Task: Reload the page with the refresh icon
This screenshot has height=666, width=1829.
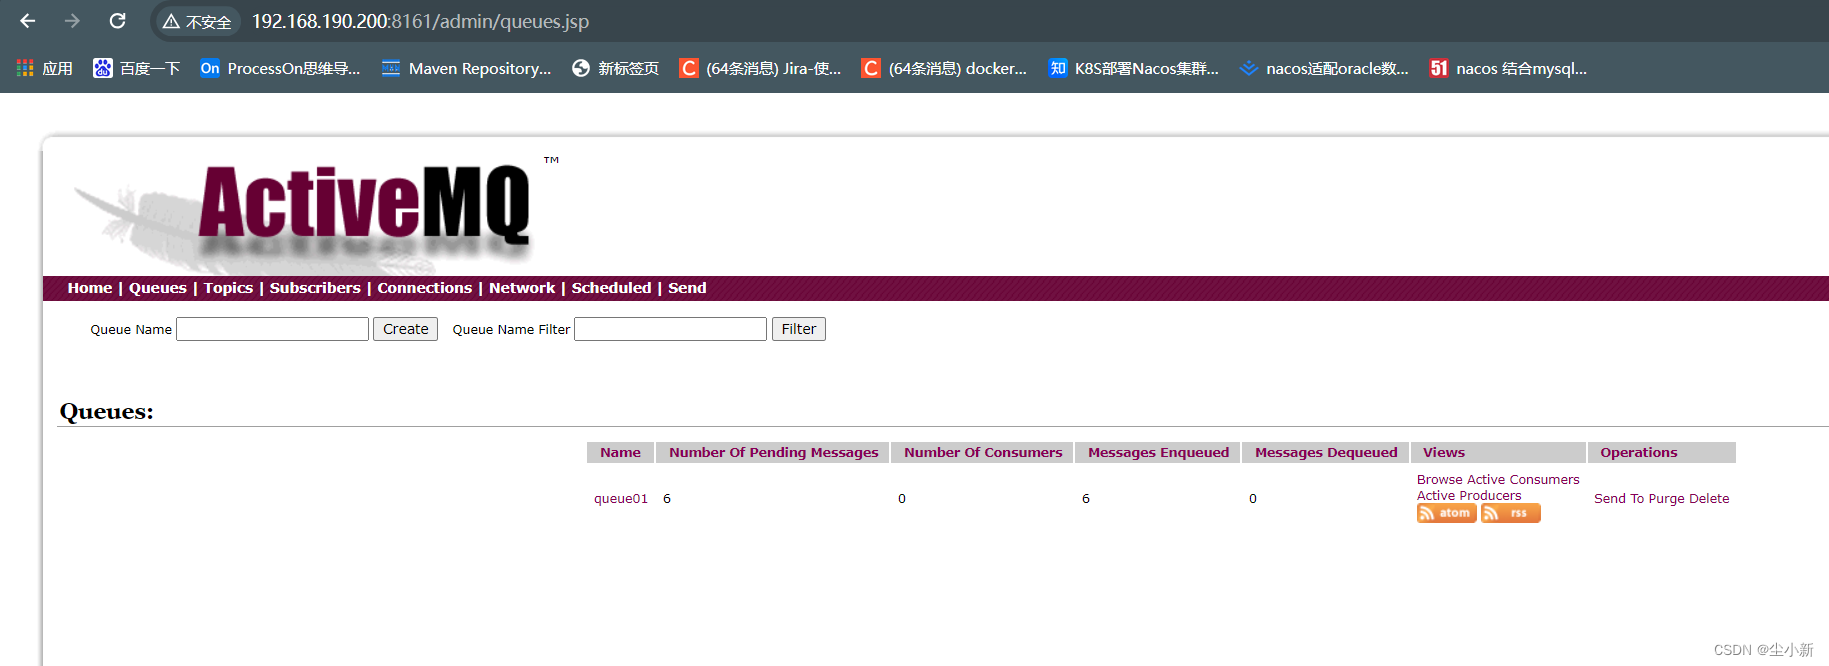Action: pos(117,21)
